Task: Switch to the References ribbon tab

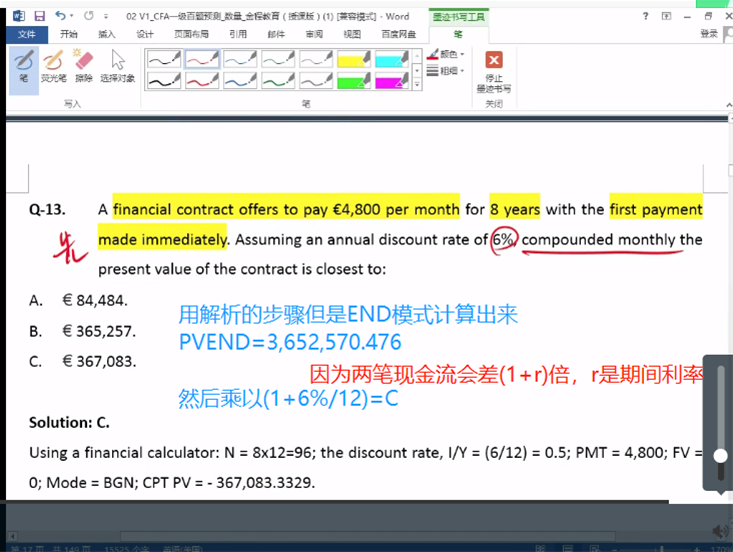Action: click(x=238, y=34)
